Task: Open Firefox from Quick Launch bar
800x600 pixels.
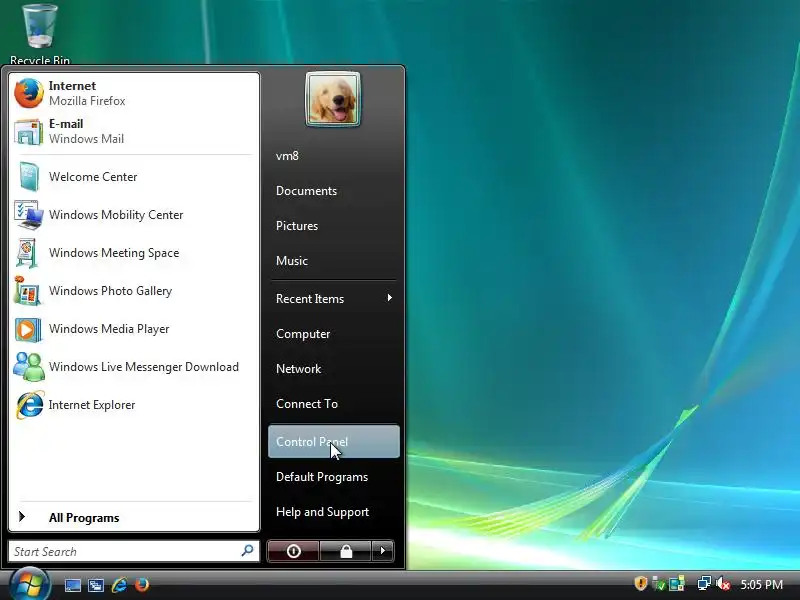Action: tap(142, 584)
